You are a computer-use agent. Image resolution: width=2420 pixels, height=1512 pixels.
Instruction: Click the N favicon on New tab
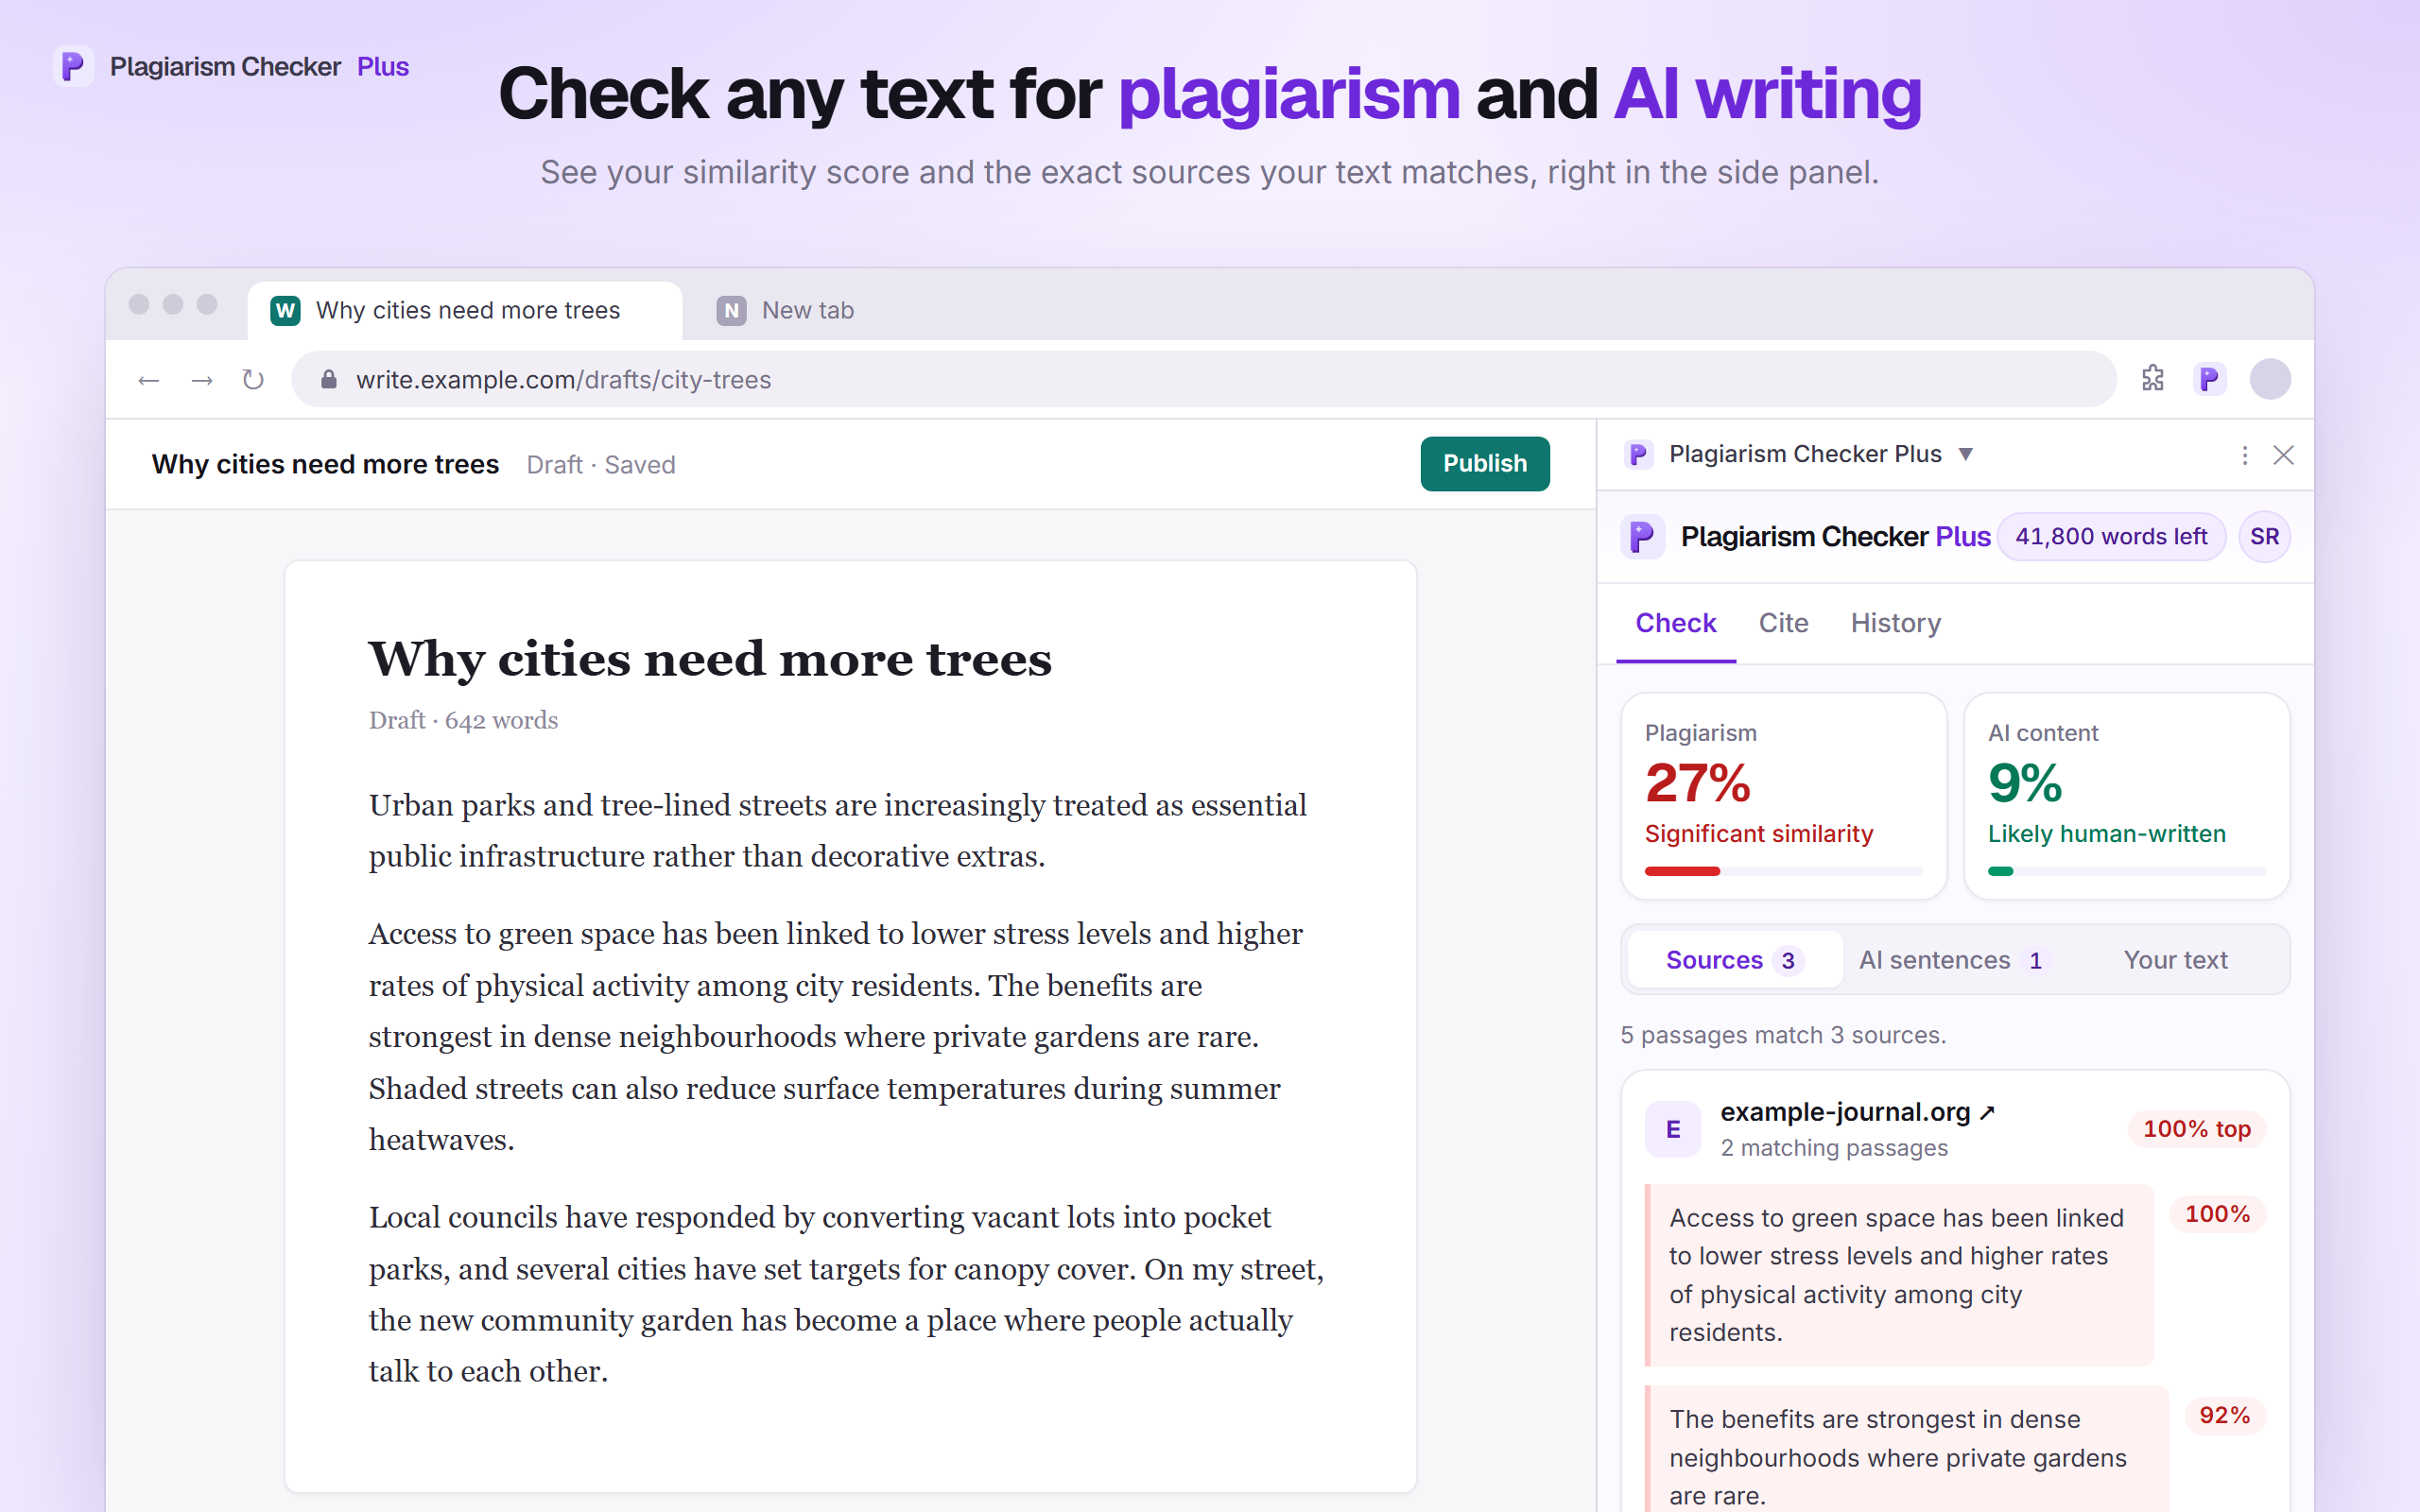tap(731, 310)
